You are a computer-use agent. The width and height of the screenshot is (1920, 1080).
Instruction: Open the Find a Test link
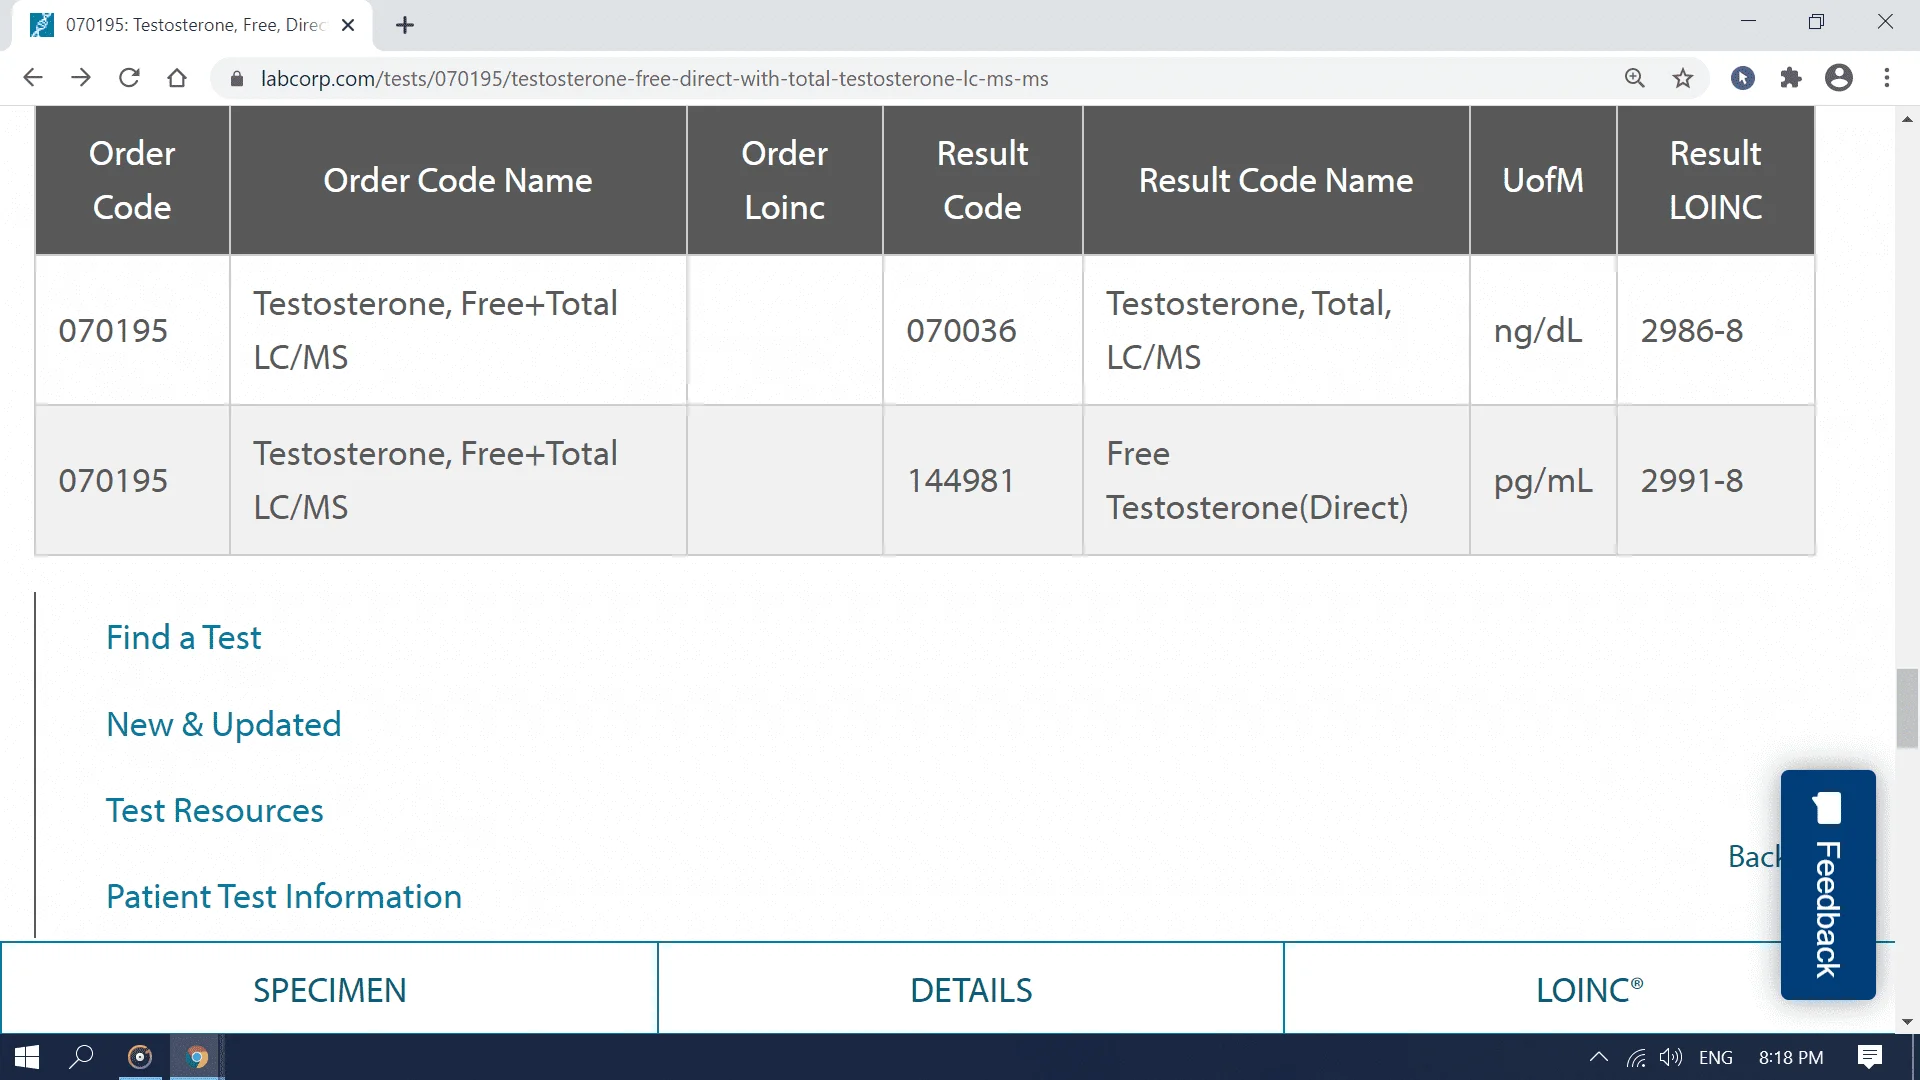[x=183, y=638]
